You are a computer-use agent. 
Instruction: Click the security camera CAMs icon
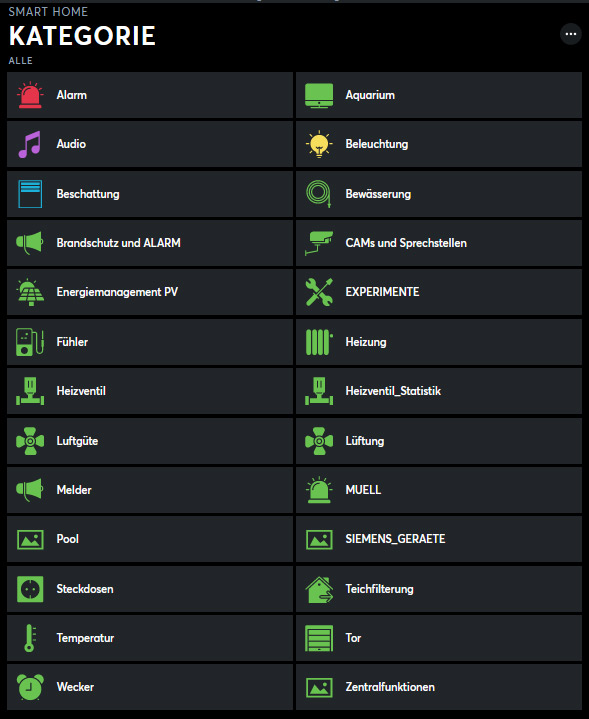319,243
